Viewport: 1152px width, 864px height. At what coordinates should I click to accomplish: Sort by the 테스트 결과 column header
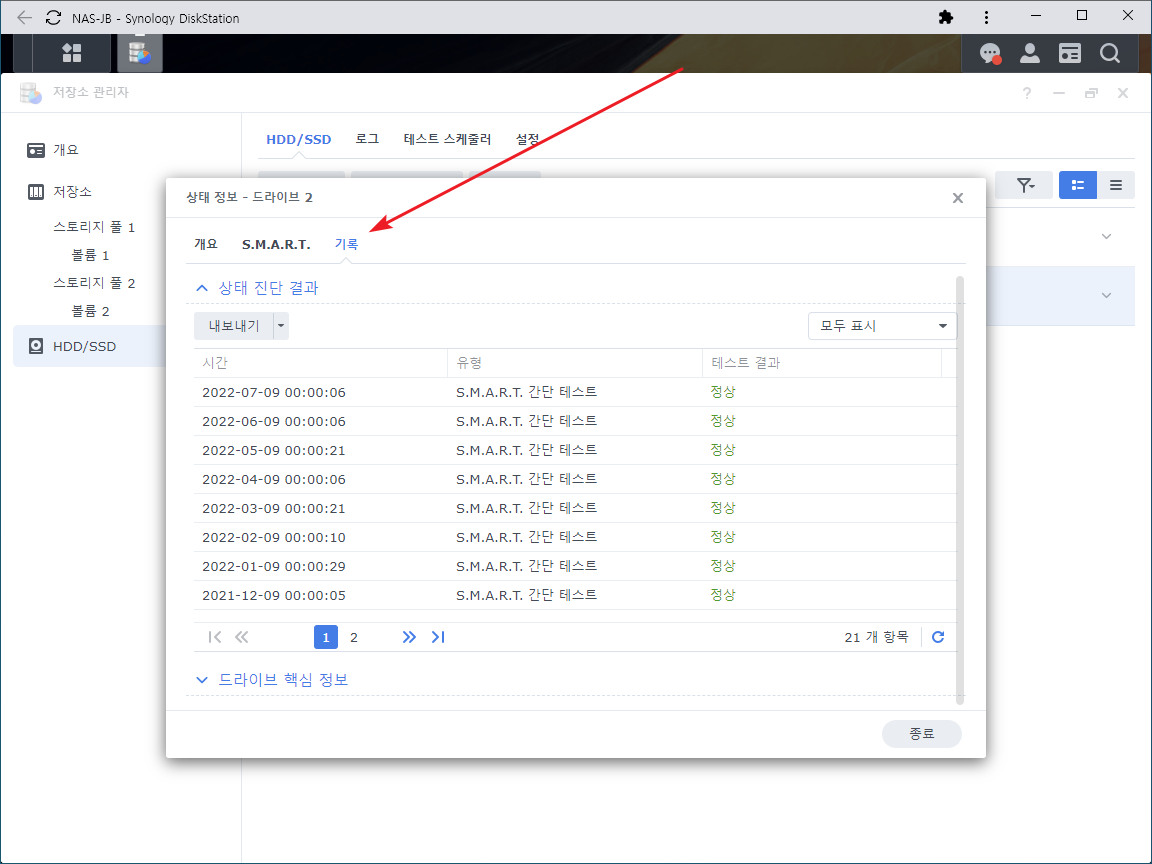pyautogui.click(x=821, y=363)
